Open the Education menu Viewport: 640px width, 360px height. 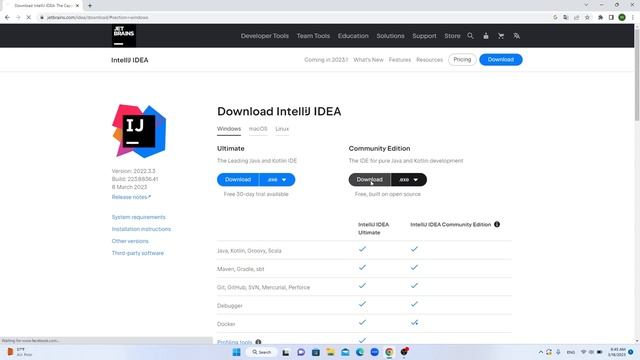353,36
